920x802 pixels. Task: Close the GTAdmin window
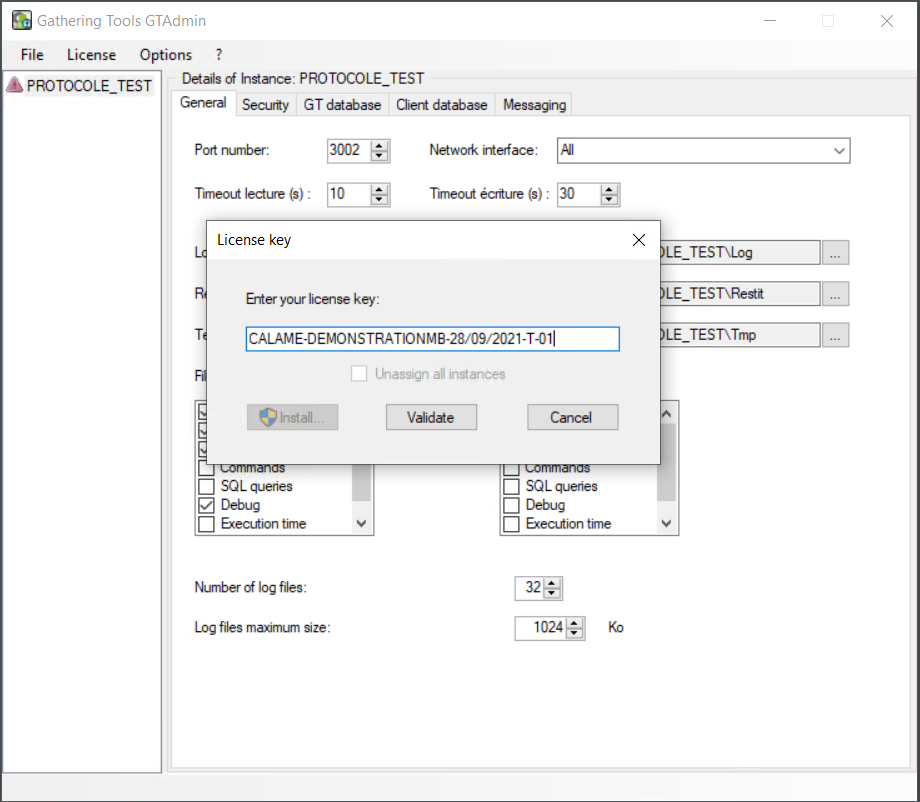[x=887, y=21]
